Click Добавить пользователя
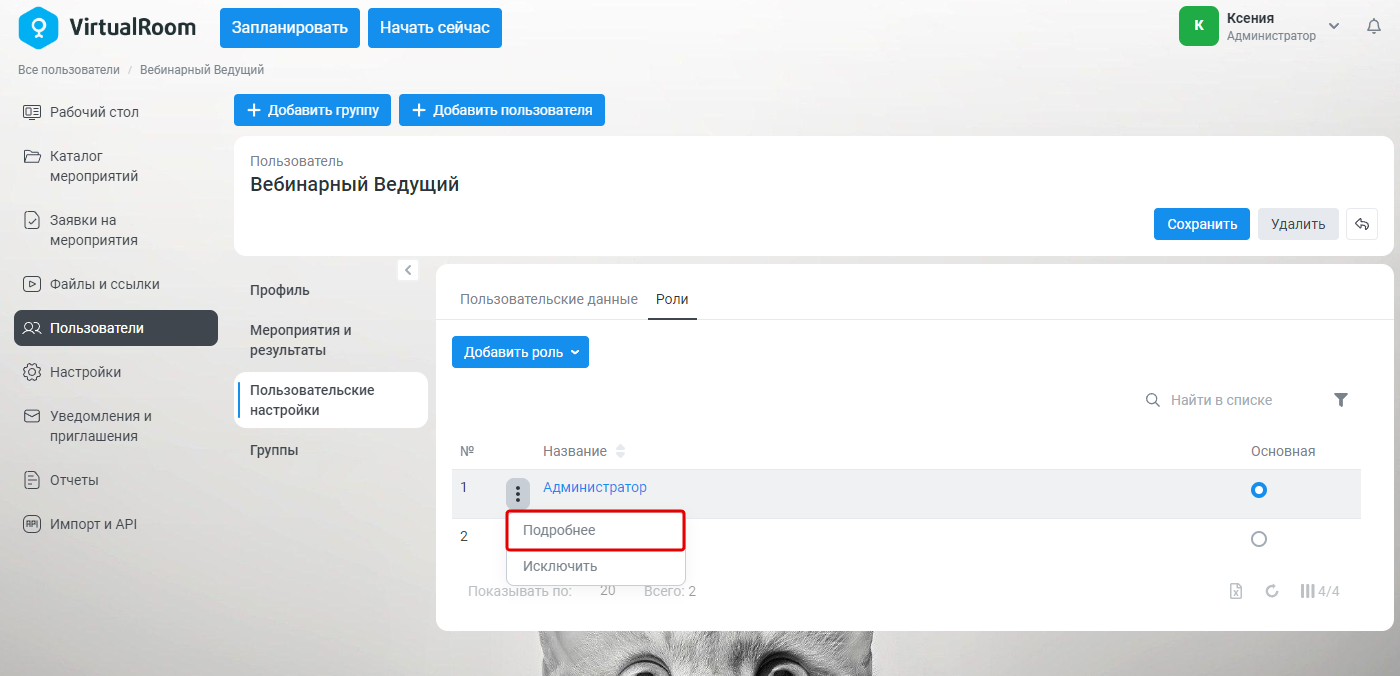 [502, 110]
